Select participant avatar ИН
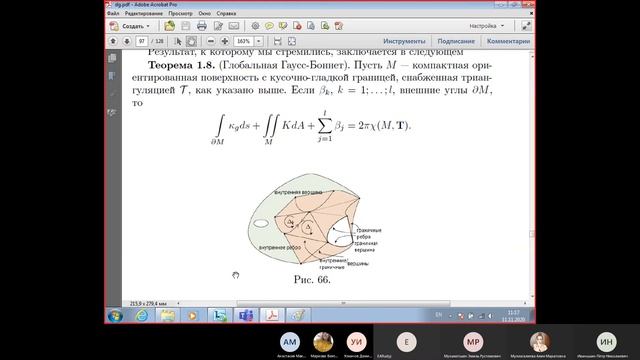The image size is (640, 360). point(607,342)
